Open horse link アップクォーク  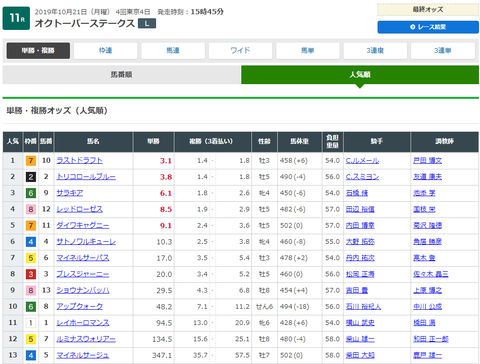pyautogui.click(x=79, y=307)
